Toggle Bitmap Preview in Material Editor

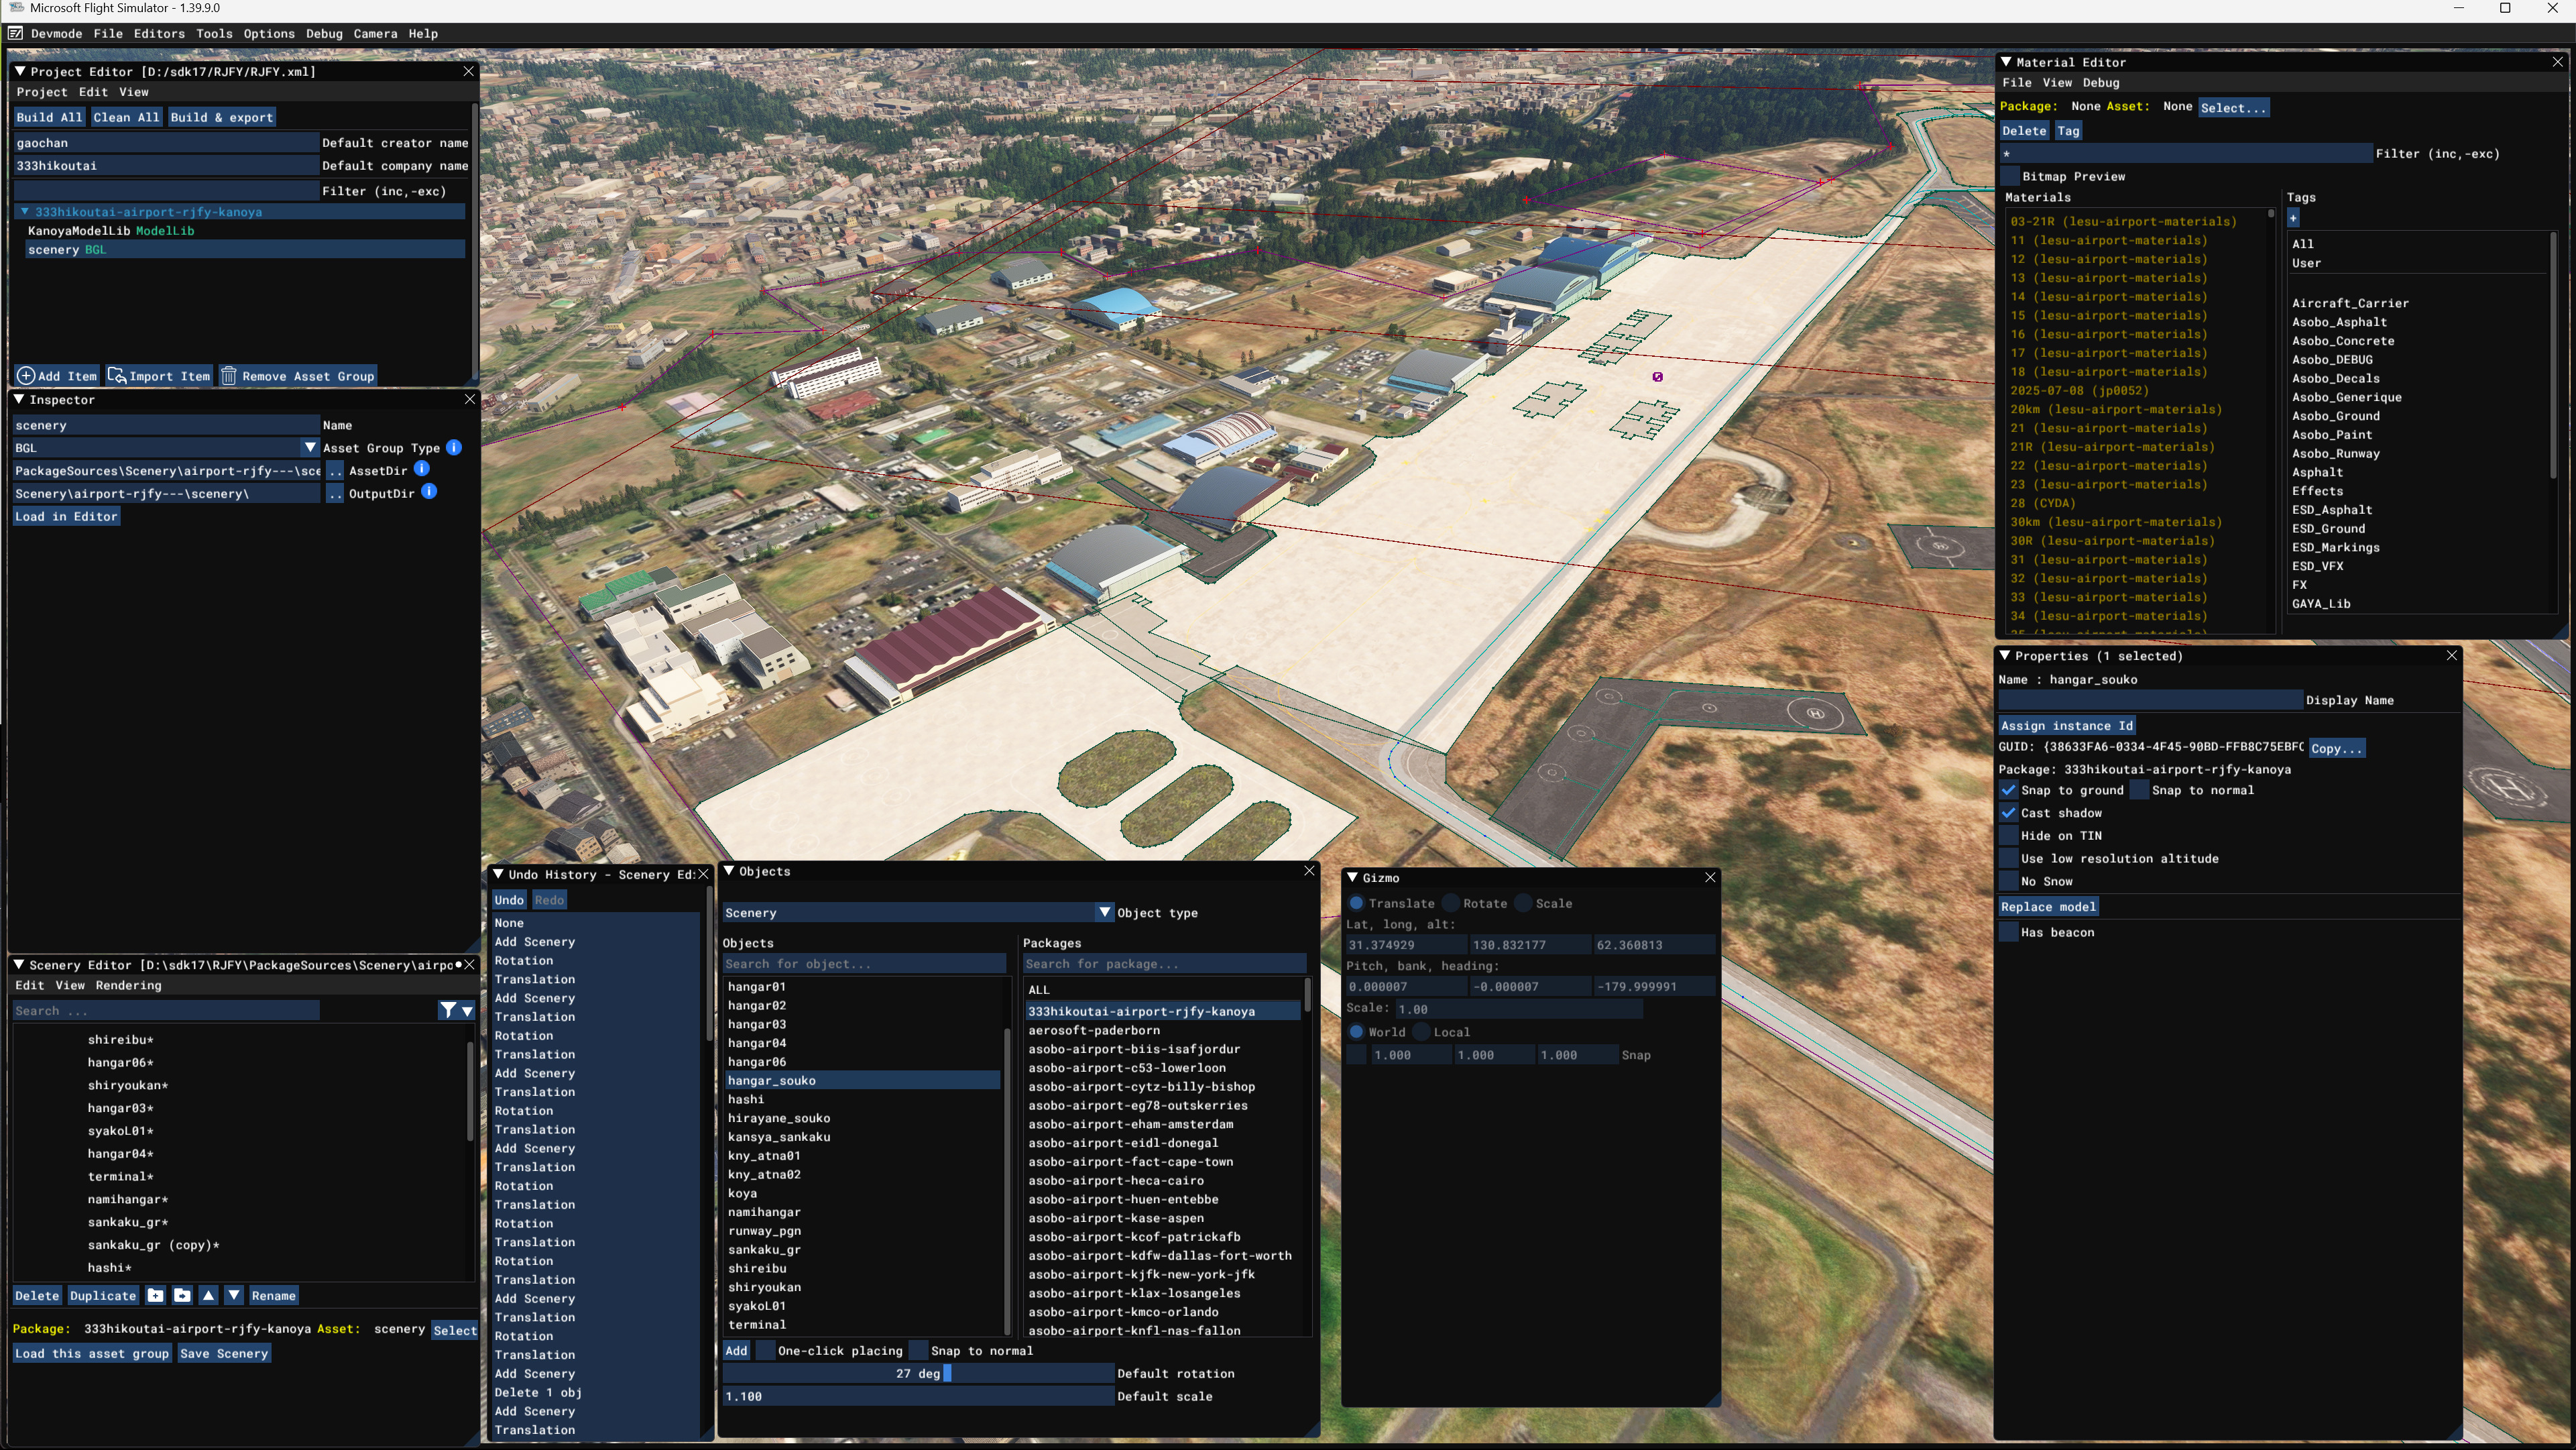pos(2010,176)
